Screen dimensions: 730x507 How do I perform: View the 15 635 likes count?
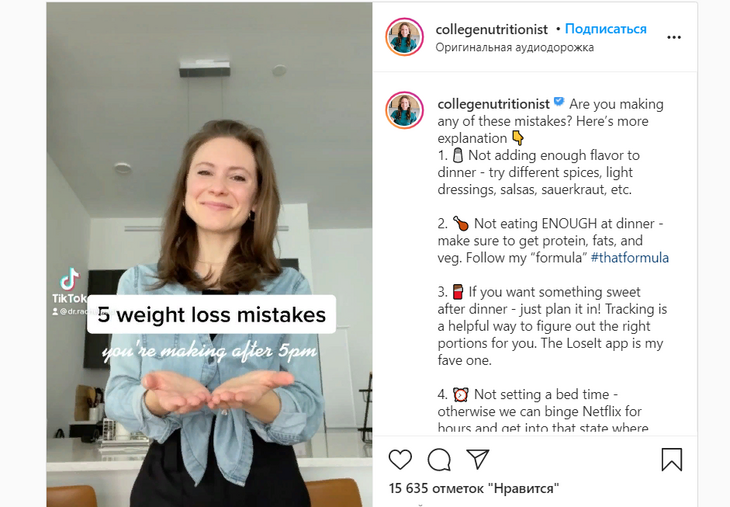click(x=473, y=488)
